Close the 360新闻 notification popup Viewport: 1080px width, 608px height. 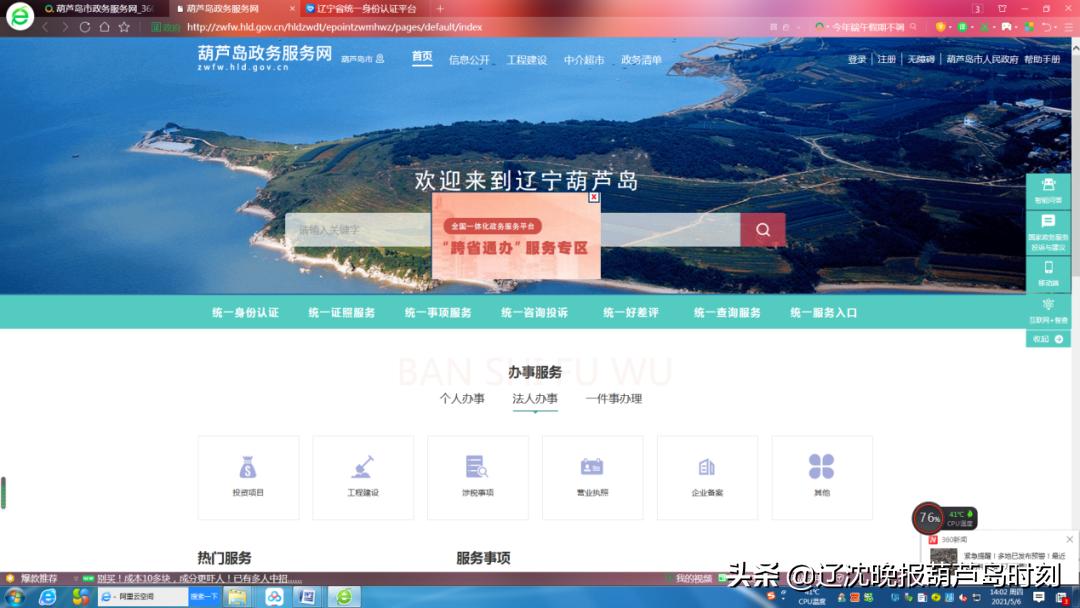coord(1069,540)
